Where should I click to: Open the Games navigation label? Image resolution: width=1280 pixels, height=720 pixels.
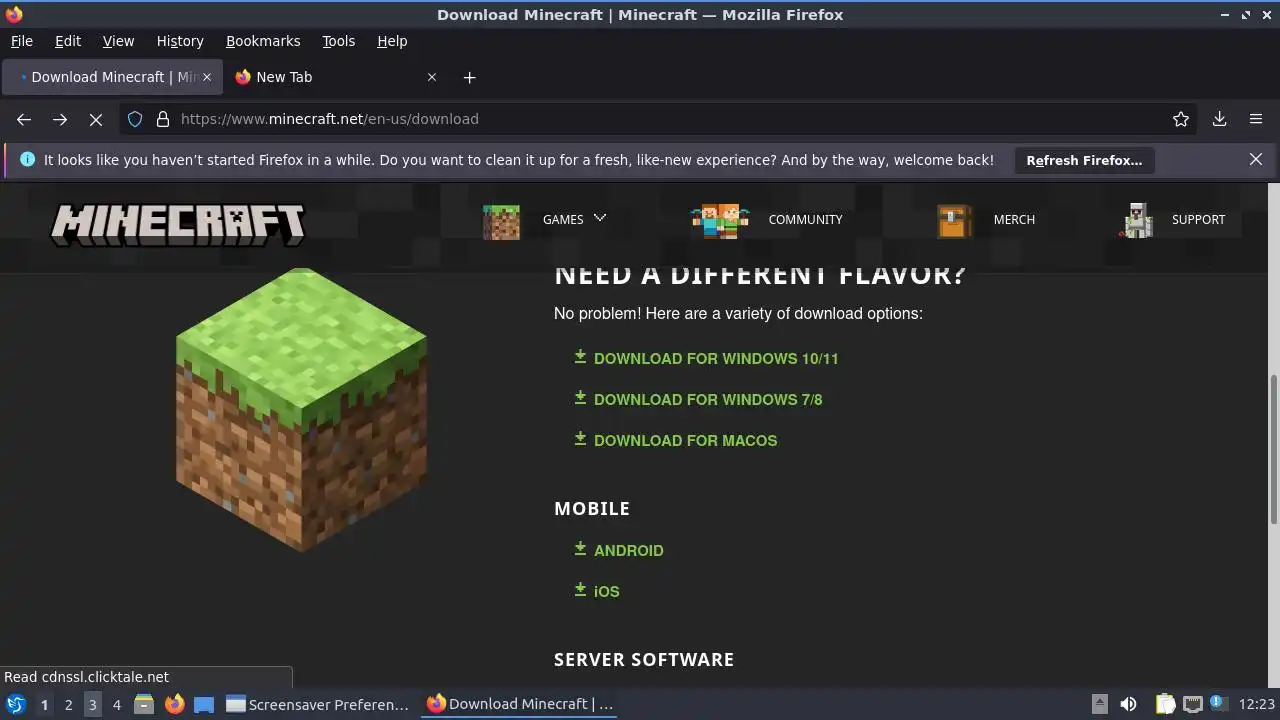pyautogui.click(x=563, y=220)
